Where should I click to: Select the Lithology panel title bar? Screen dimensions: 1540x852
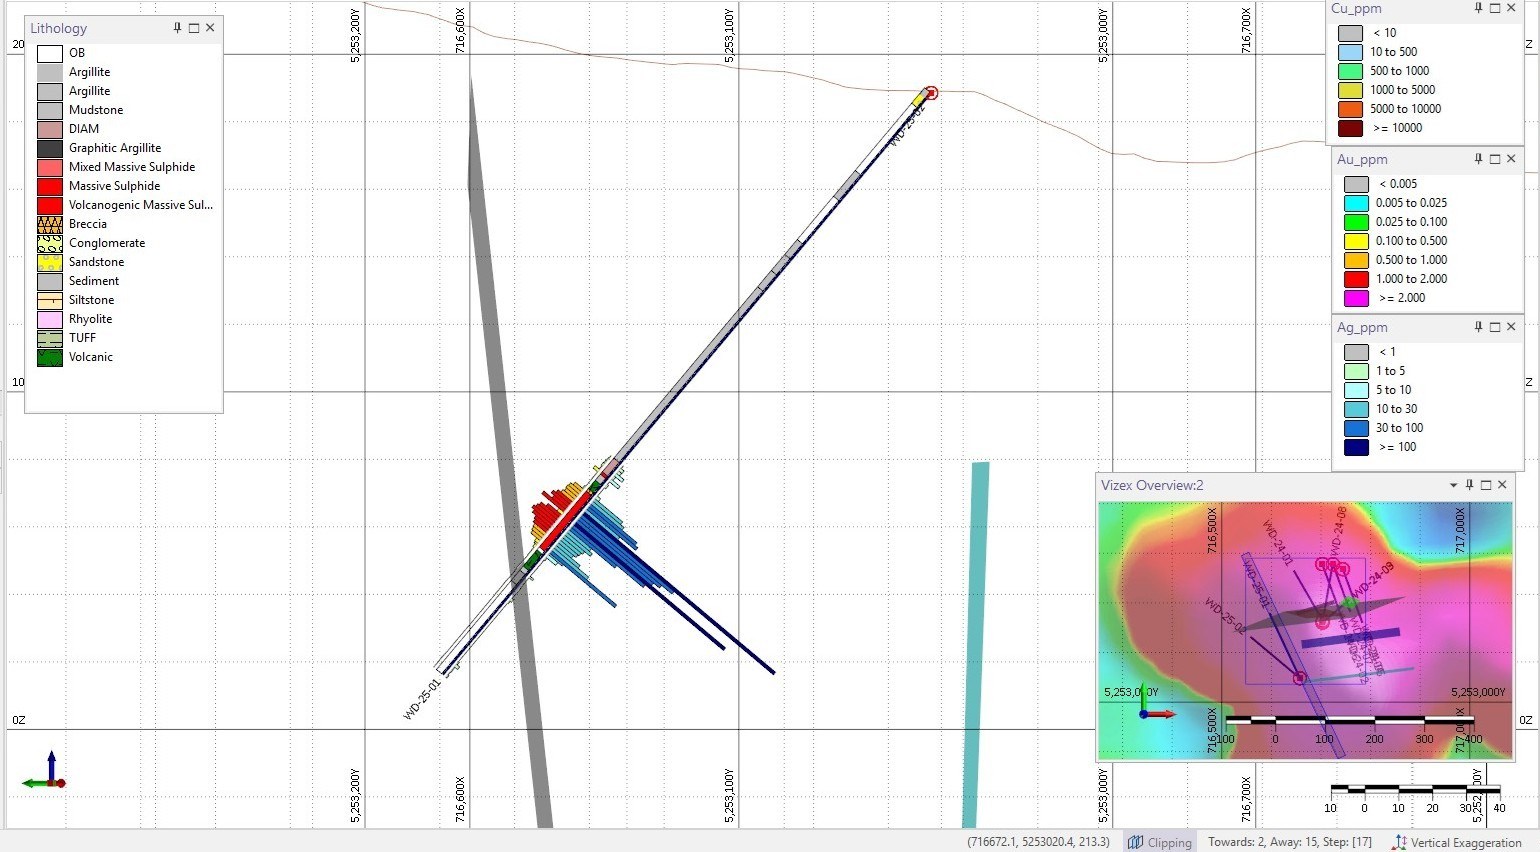point(58,28)
